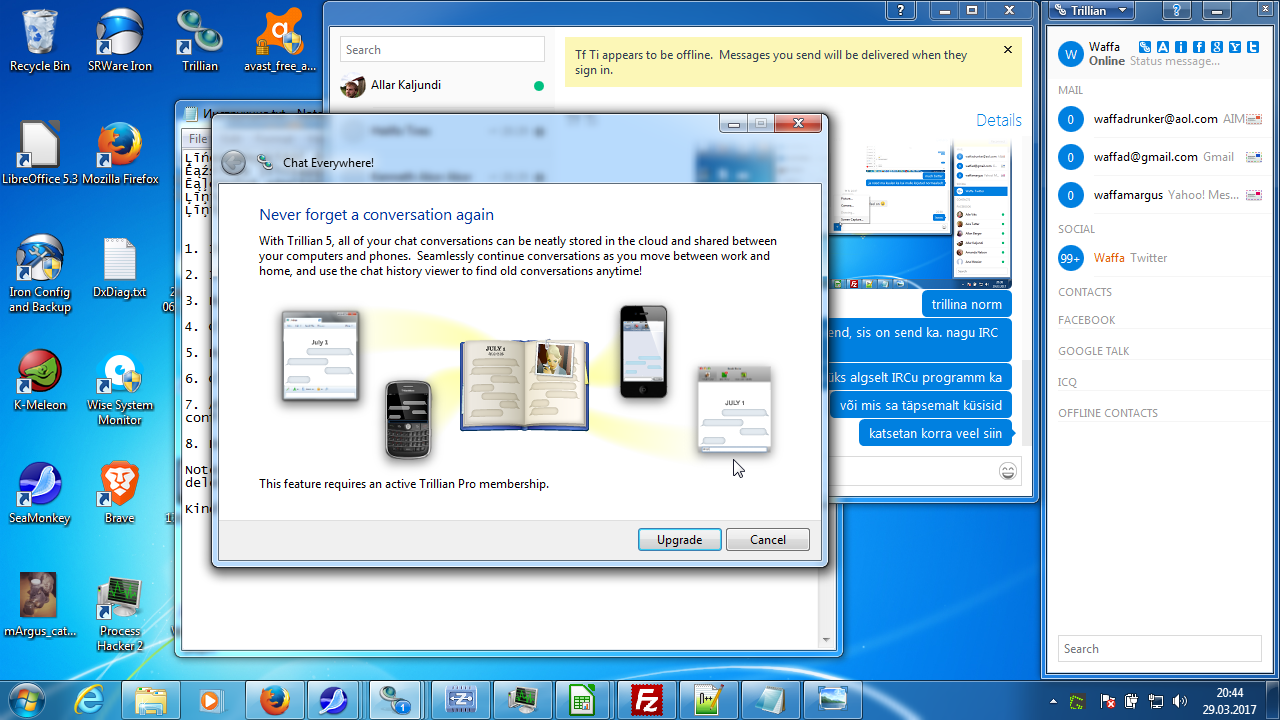Expand the ICQ contact group
This screenshot has width=1280, height=720.
1068,382
